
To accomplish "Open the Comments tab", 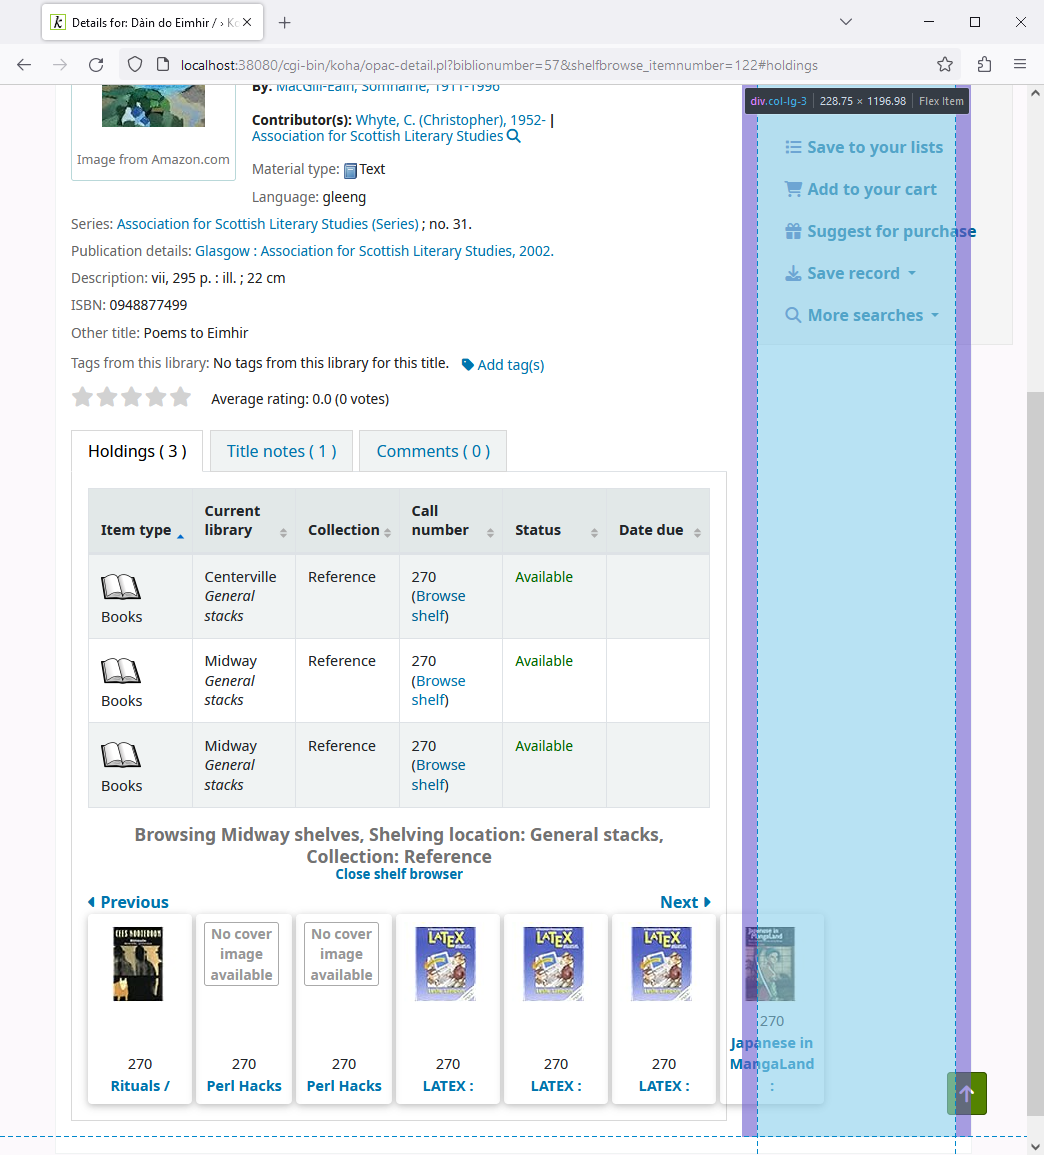I will pos(433,451).
